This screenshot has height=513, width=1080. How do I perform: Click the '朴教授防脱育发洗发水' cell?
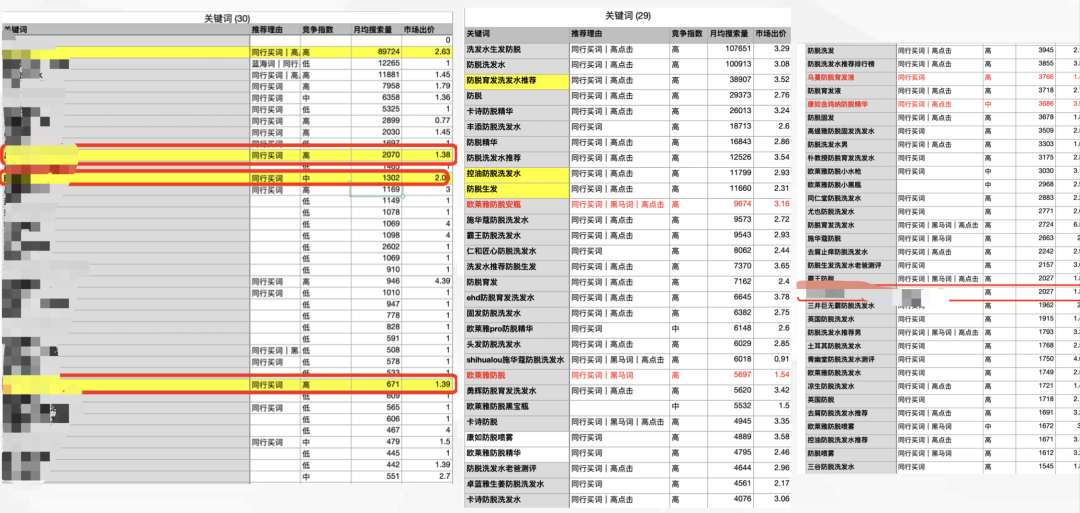(849, 158)
